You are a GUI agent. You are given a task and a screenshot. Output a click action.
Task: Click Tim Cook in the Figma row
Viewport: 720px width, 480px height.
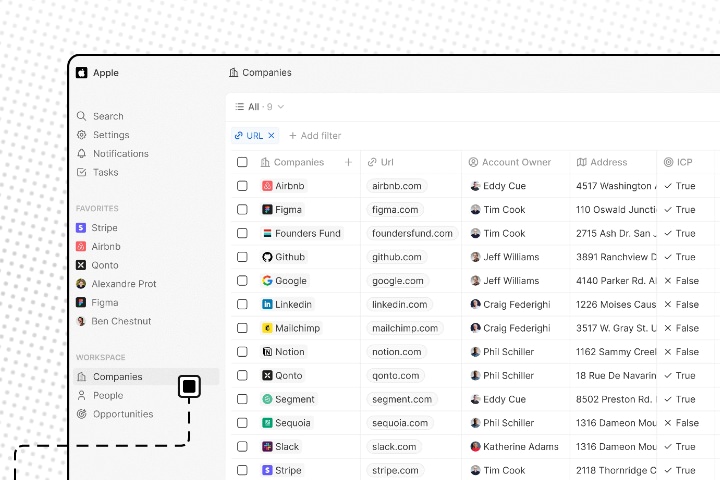[x=498, y=209]
